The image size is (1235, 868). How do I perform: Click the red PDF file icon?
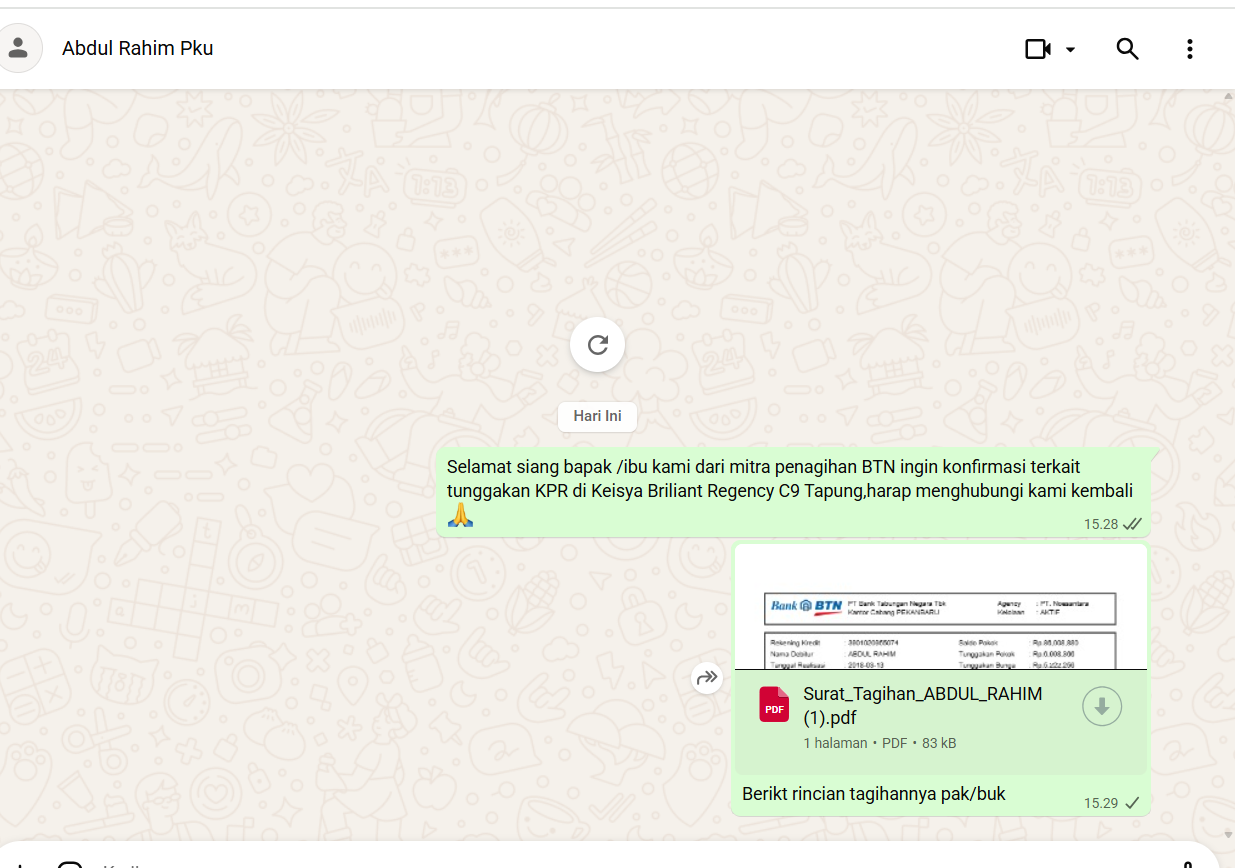(774, 705)
